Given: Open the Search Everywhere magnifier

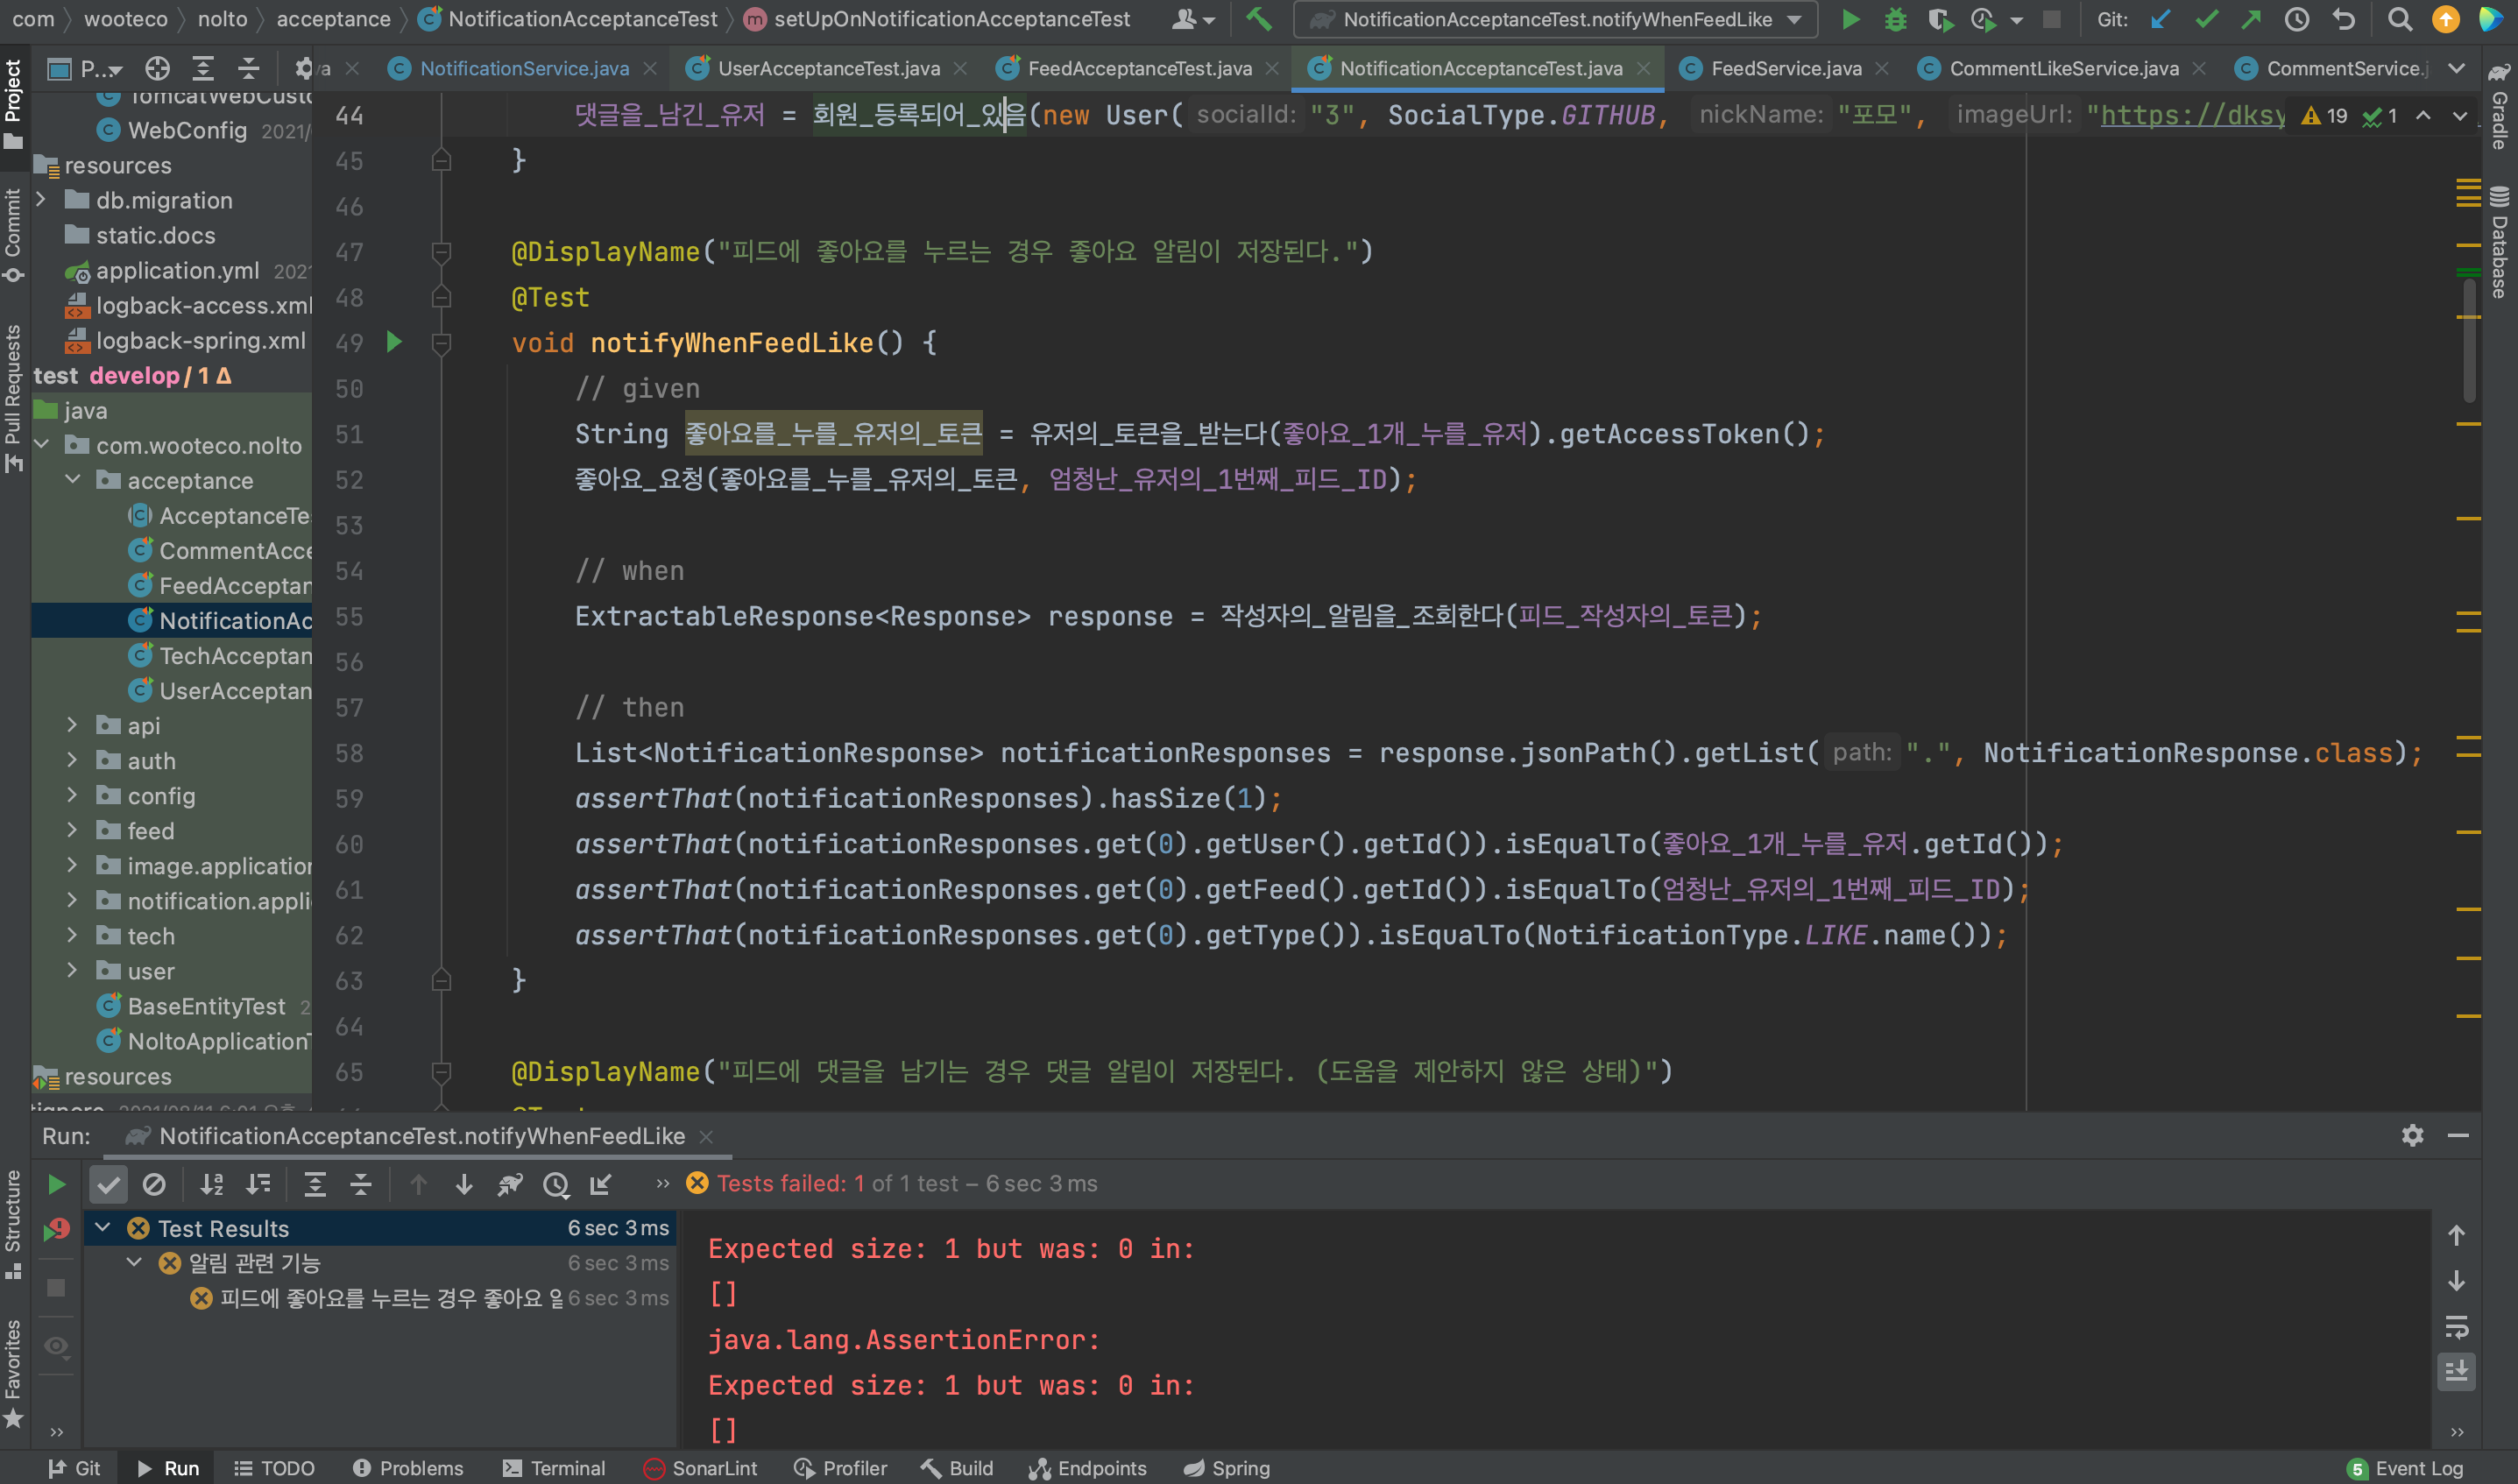Looking at the screenshot, I should pyautogui.click(x=2399, y=19).
